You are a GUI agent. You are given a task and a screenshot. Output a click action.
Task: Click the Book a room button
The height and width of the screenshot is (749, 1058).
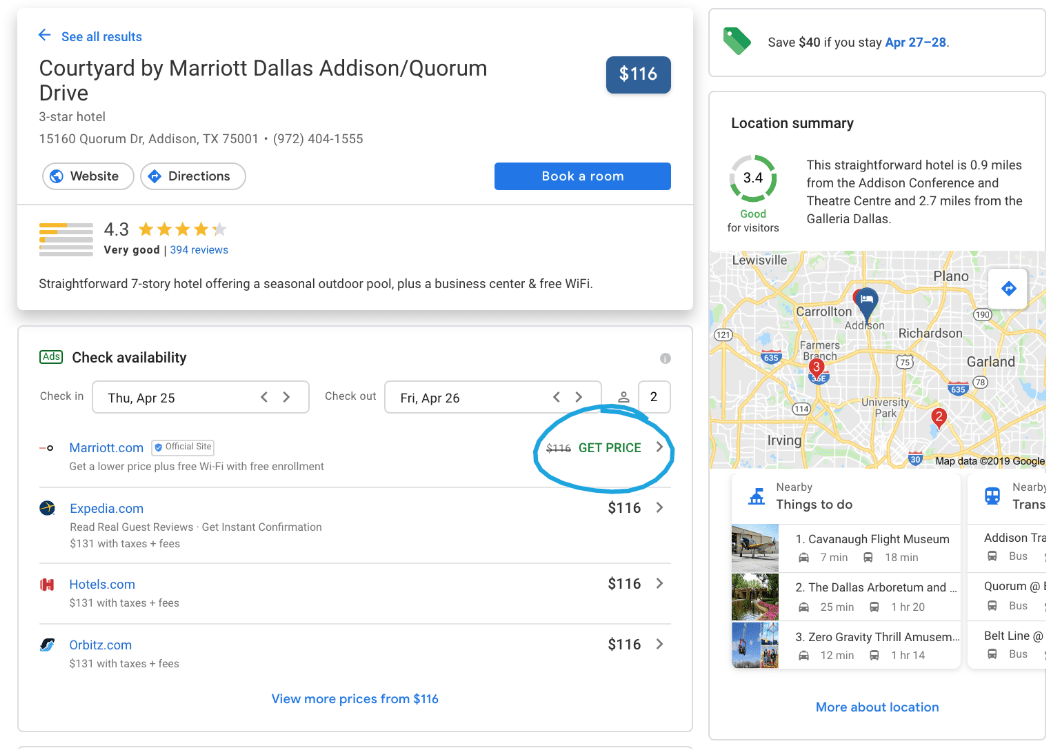point(582,176)
